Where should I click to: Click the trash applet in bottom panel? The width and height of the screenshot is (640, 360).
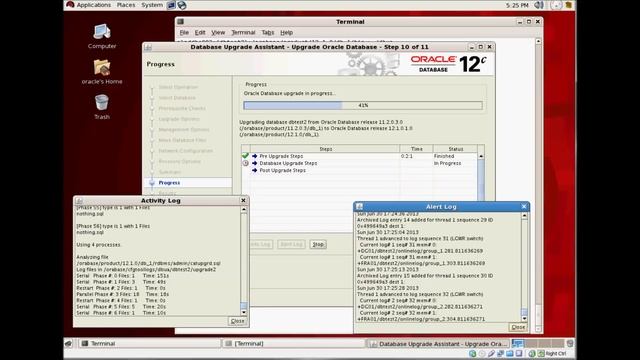pos(570,343)
